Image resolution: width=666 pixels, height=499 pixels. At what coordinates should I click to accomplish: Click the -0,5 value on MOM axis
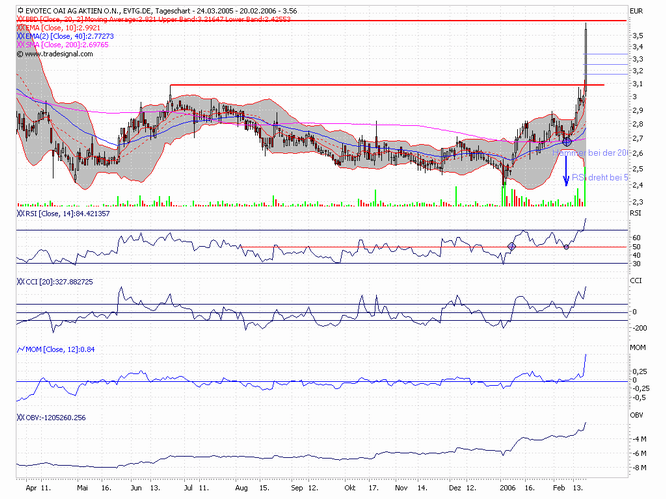tap(639, 398)
